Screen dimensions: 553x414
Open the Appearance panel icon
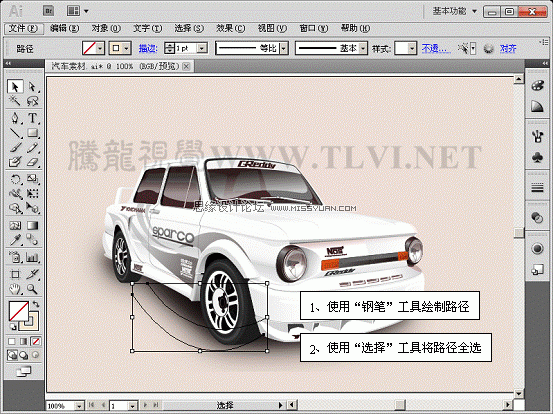(537, 249)
